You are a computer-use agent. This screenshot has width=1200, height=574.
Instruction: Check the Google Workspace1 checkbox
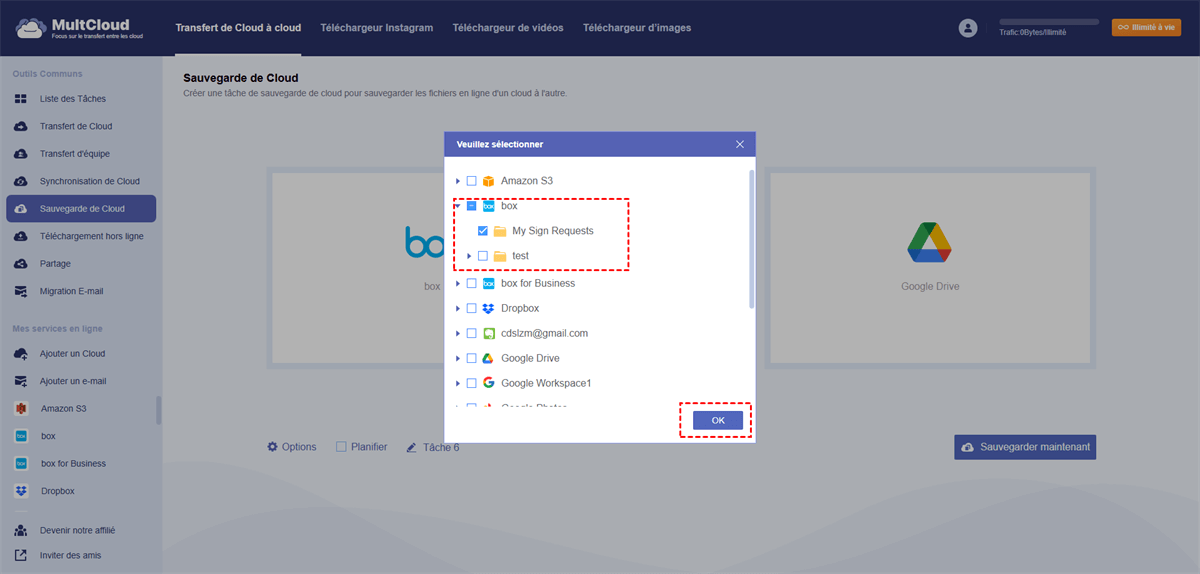click(x=472, y=383)
